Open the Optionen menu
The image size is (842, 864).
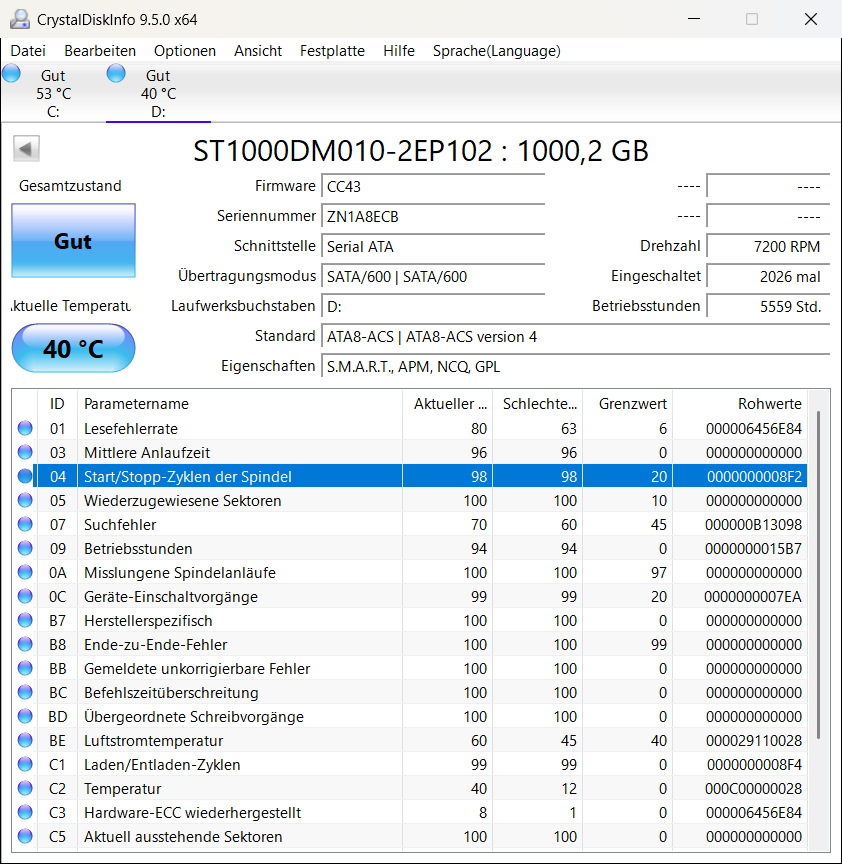185,51
